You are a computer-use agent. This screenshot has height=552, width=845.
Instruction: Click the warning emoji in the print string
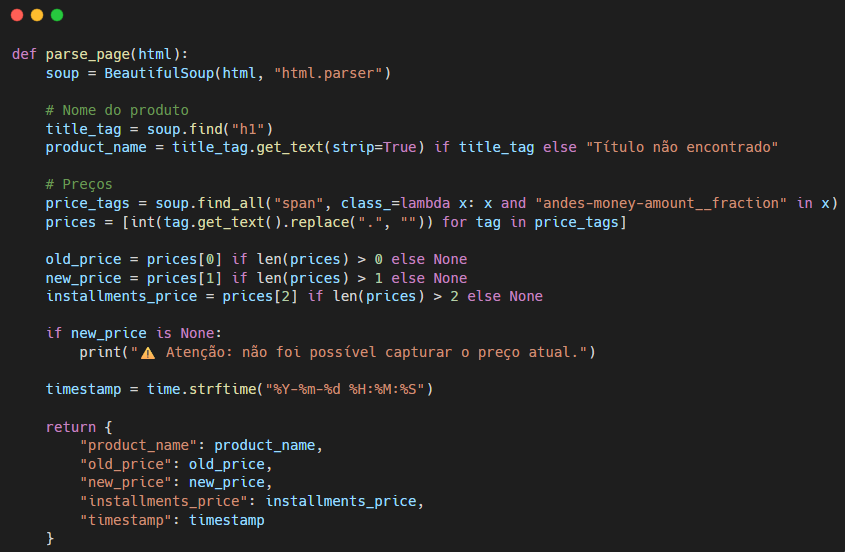148,352
